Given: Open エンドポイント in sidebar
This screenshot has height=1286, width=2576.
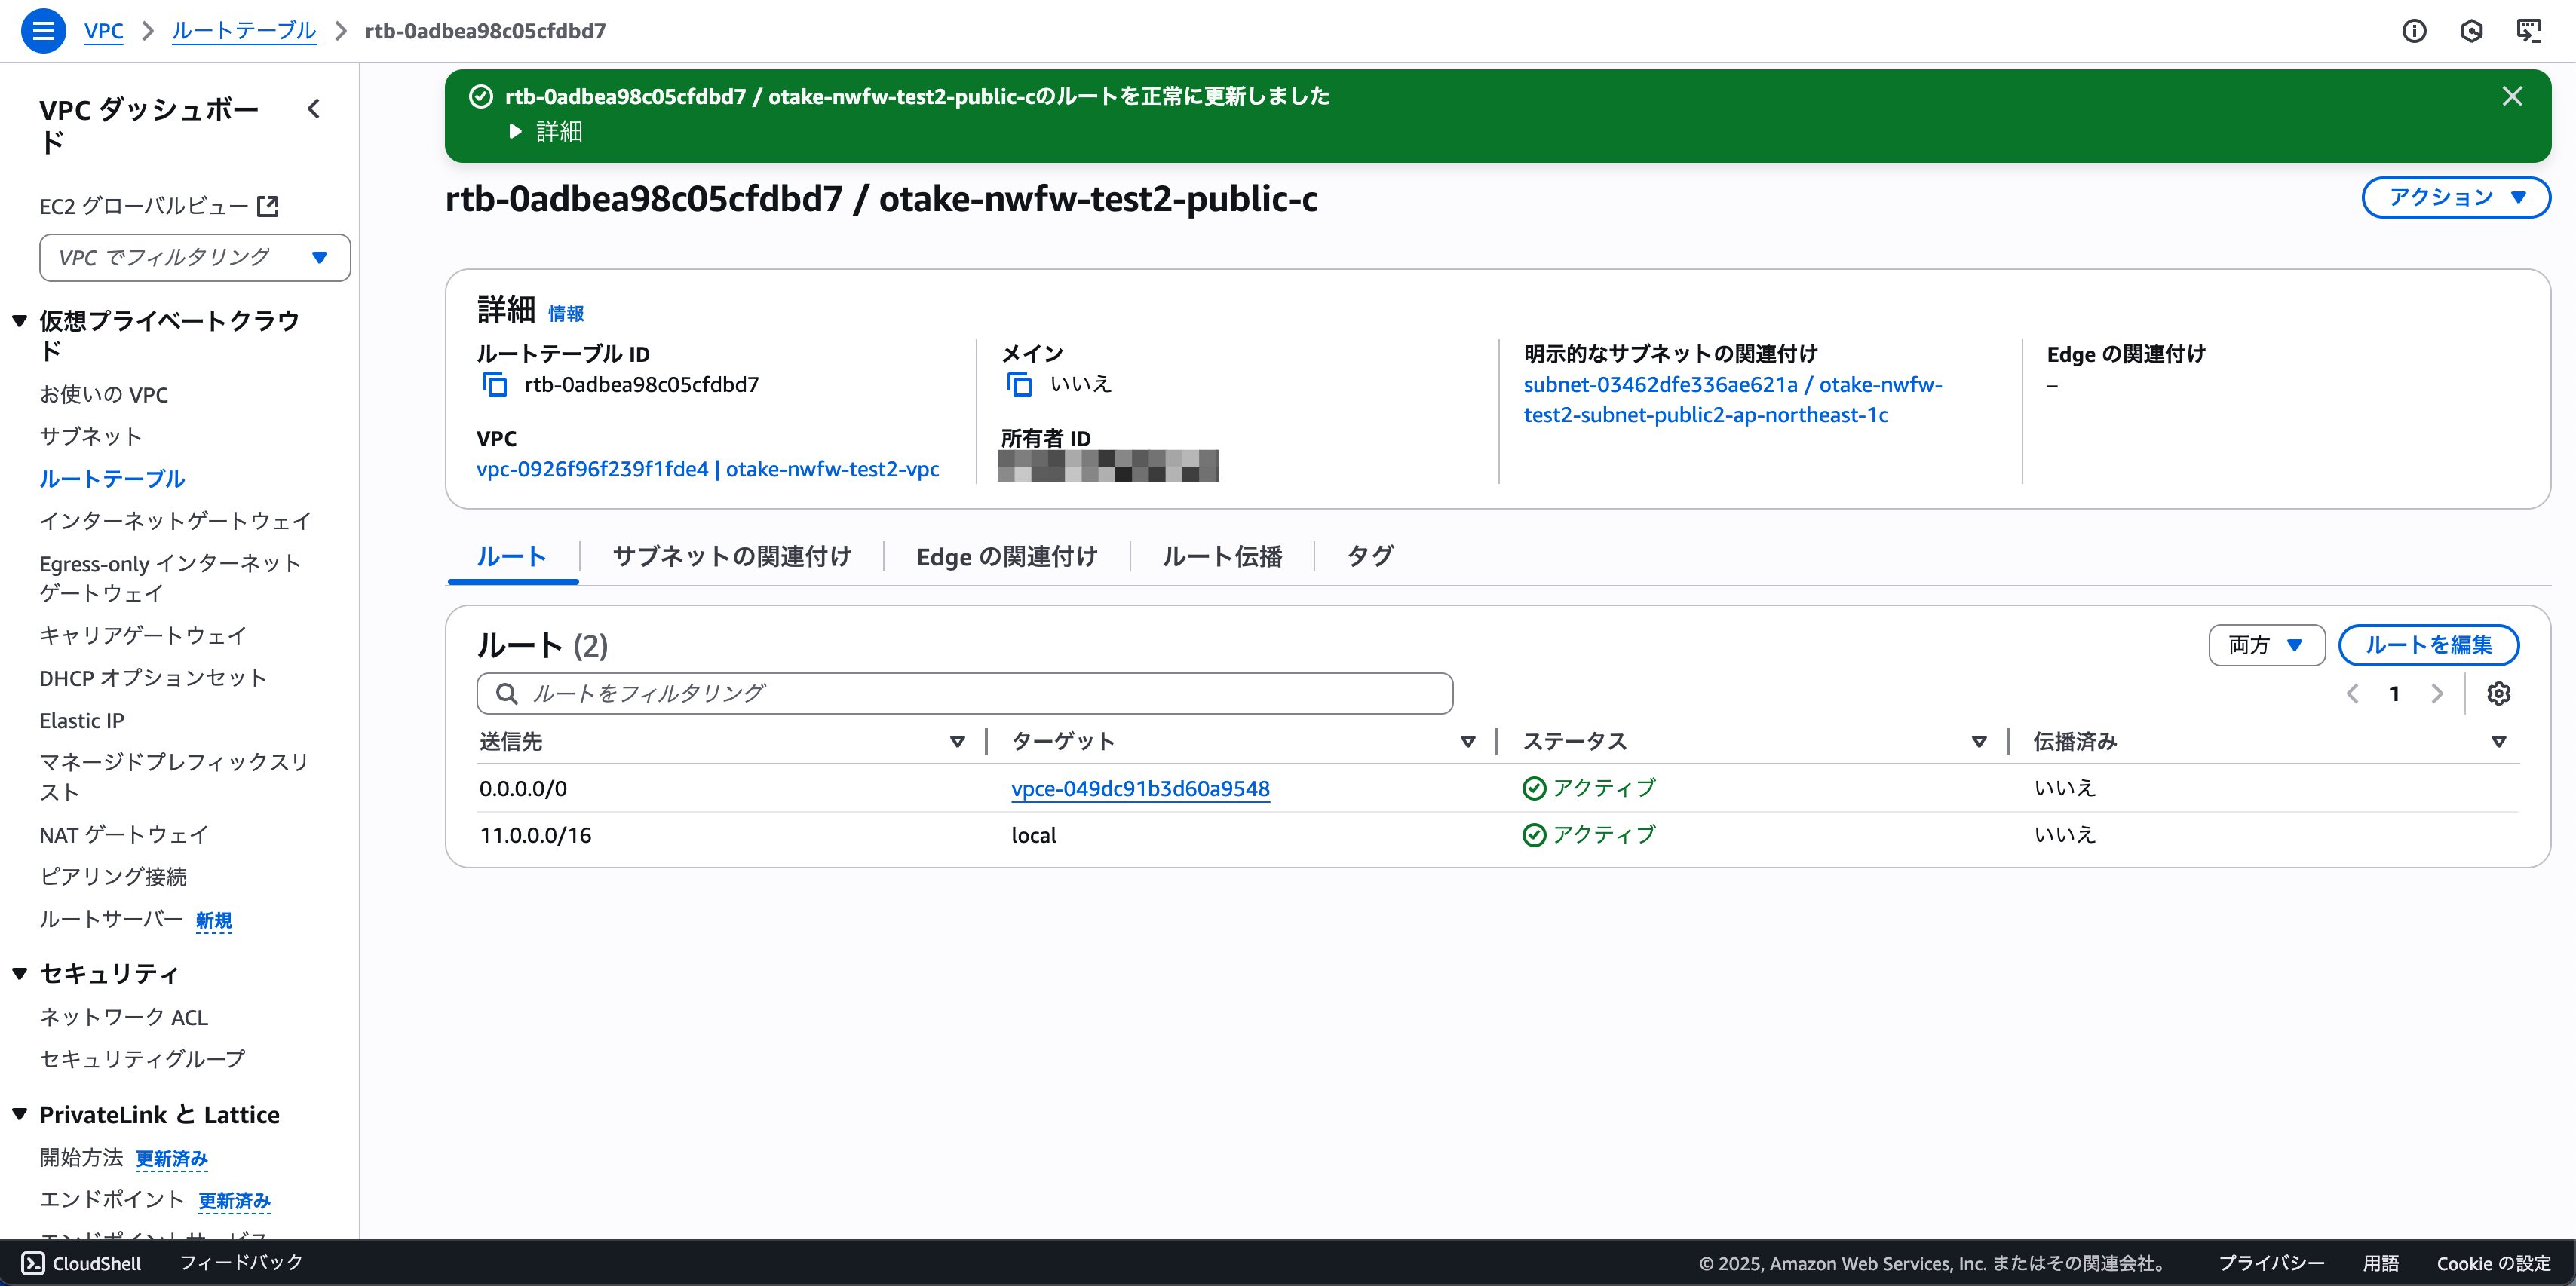Looking at the screenshot, I should coord(112,1200).
